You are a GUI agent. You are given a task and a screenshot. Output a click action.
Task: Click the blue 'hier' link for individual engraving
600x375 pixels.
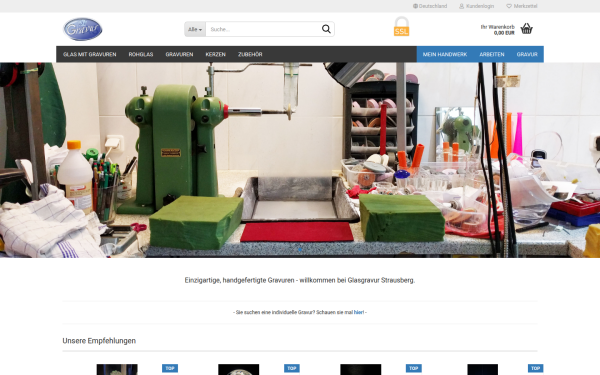[359, 312]
